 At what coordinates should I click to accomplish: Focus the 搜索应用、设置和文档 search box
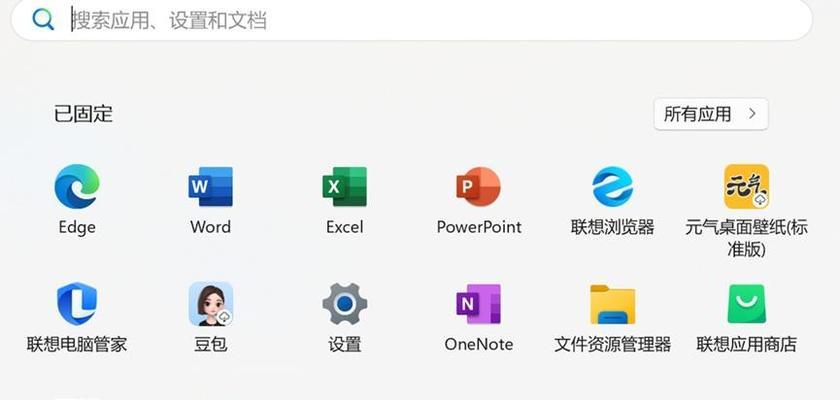[411, 20]
